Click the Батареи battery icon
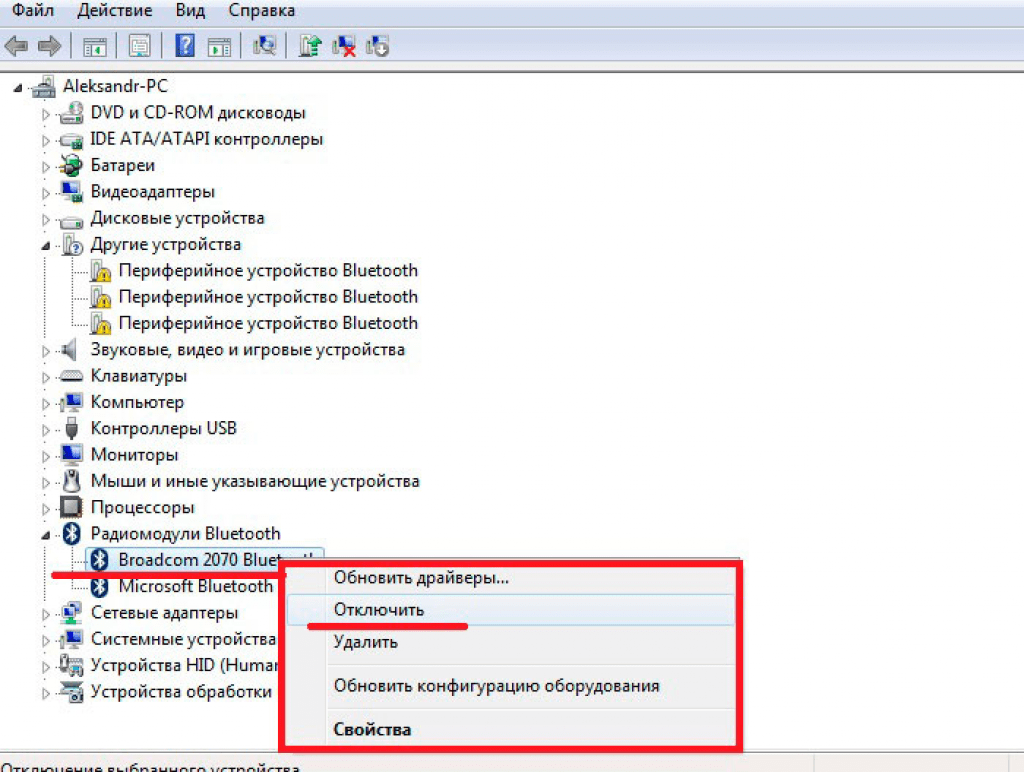This screenshot has height=772, width=1024. (71, 165)
